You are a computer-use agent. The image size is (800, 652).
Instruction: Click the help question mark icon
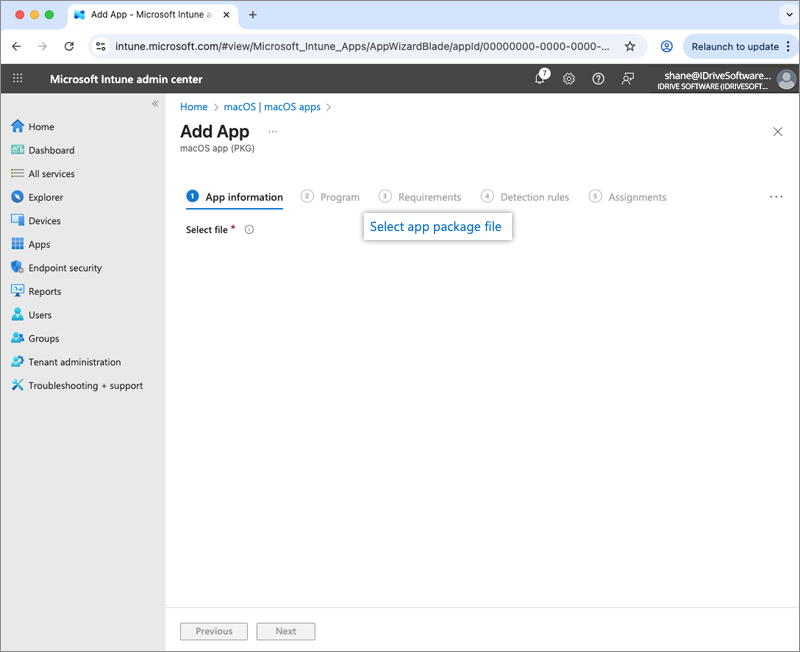(x=598, y=79)
